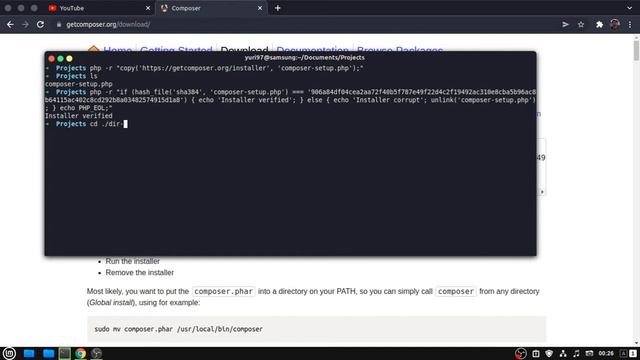Click the 'composer' inline code word

coord(456,291)
